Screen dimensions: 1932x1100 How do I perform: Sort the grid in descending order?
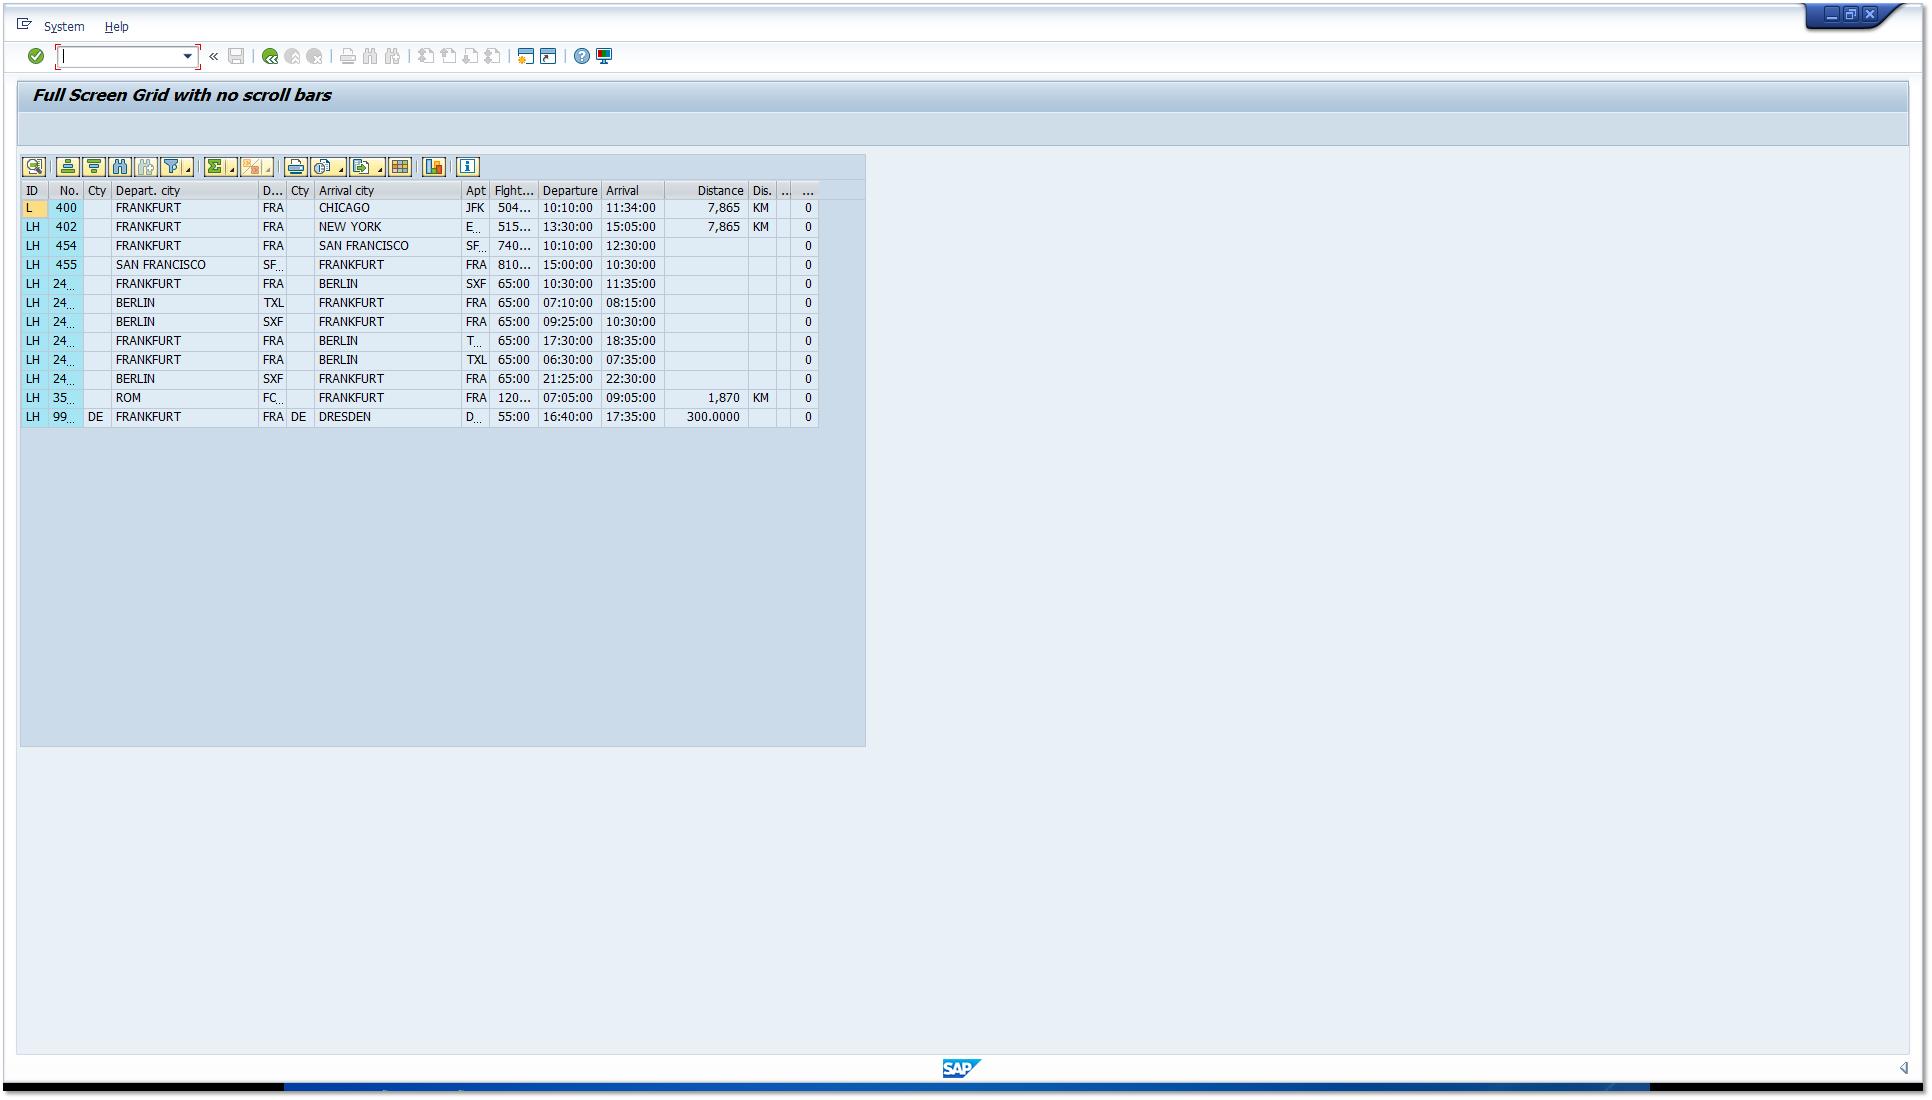92,167
